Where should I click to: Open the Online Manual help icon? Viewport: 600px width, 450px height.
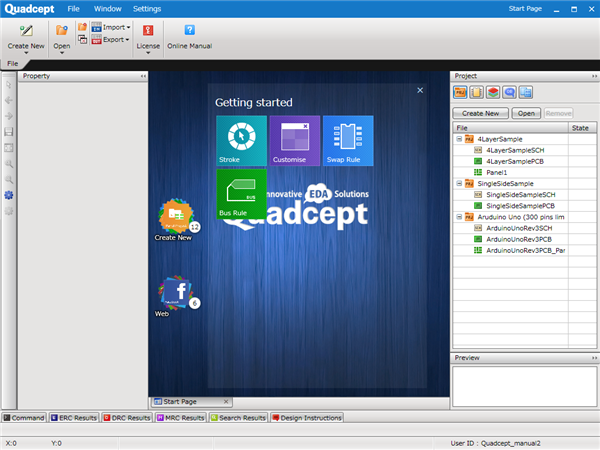click(189, 30)
